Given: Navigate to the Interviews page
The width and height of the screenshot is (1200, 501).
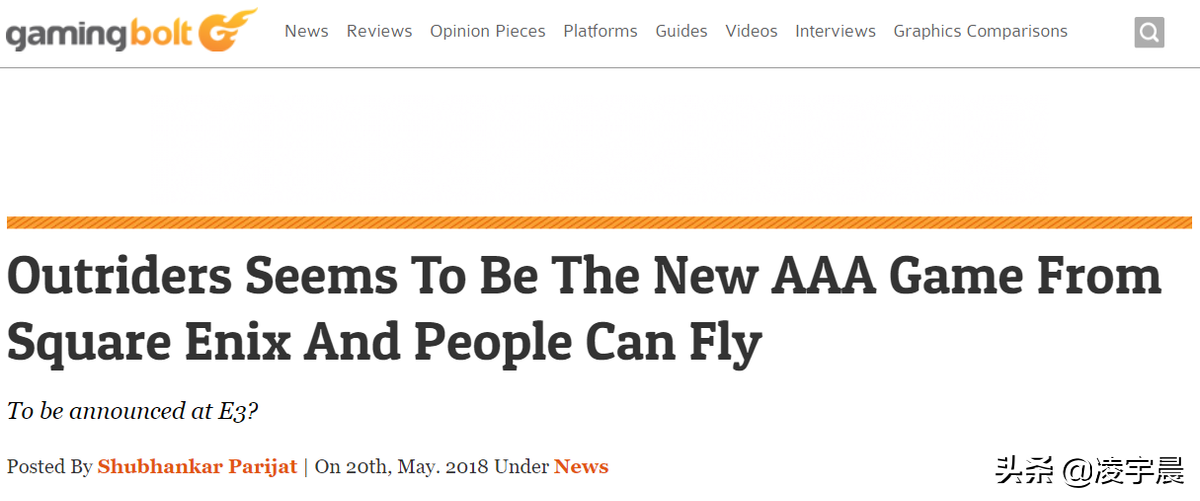Looking at the screenshot, I should 835,31.
